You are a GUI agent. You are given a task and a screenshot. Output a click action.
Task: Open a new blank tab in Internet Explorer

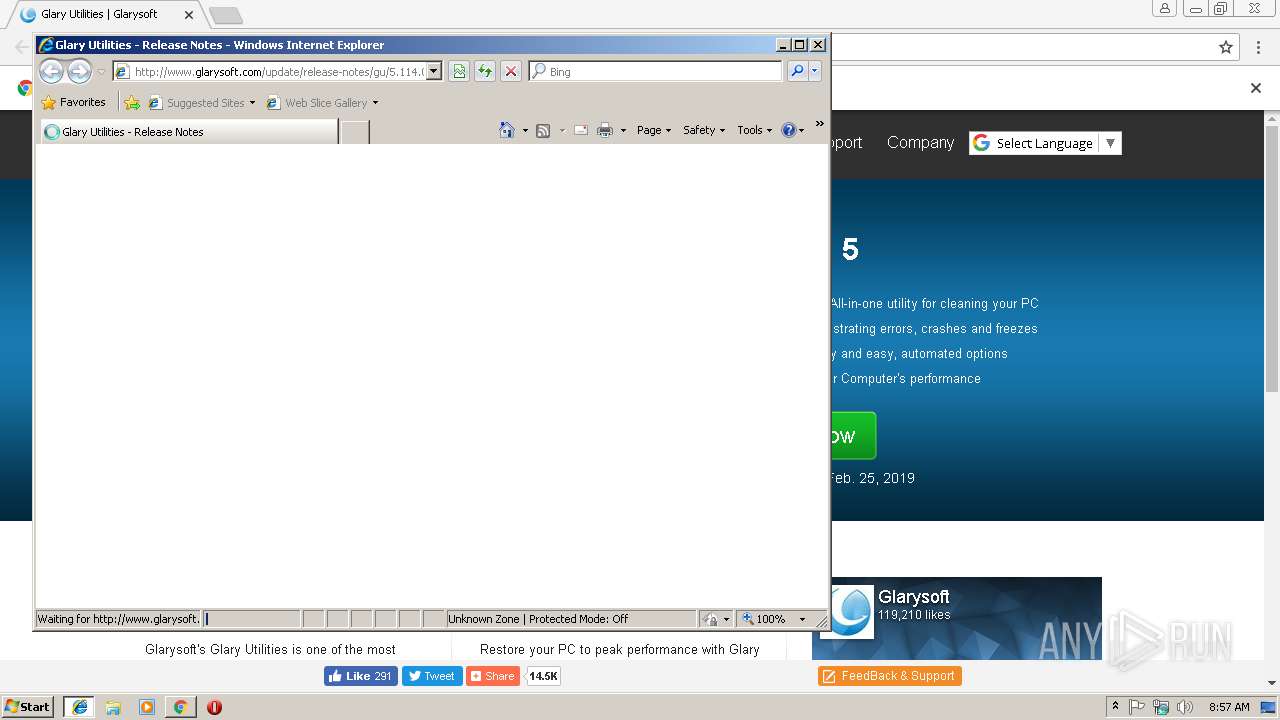(355, 132)
